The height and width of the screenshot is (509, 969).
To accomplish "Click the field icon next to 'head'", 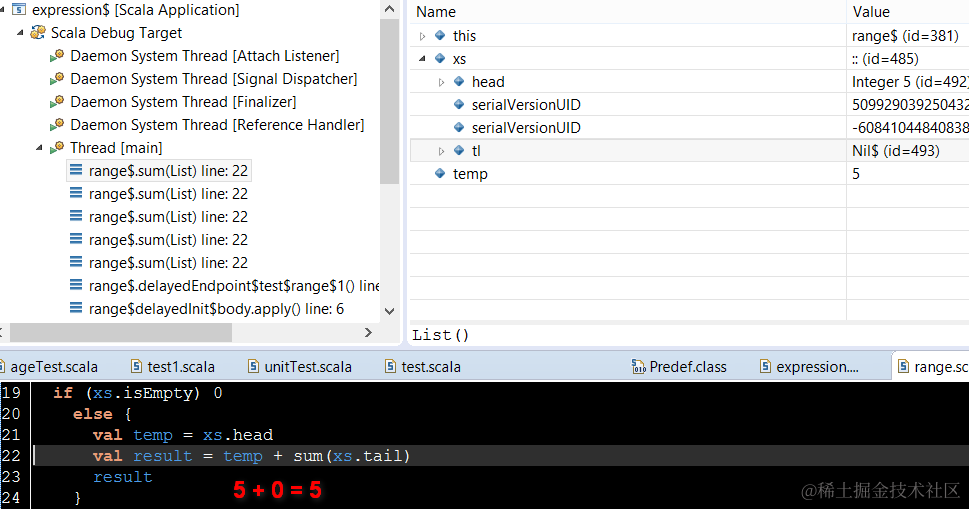I will pos(459,81).
